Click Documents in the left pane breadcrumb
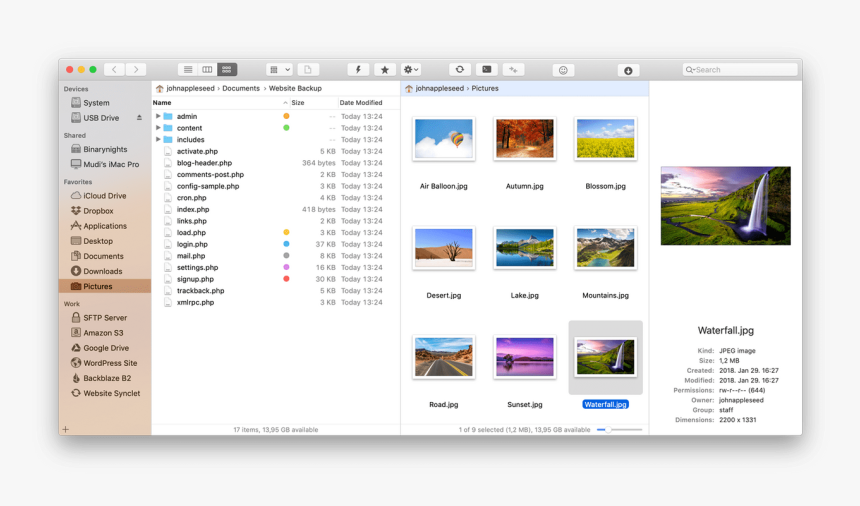Viewport: 860px width, 506px height. point(241,89)
